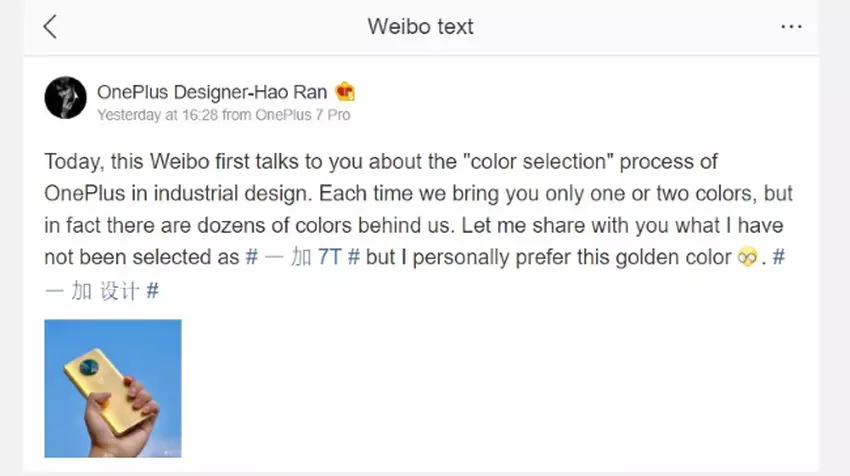Click the "Weibo text" page title
The image size is (850, 476).
click(420, 27)
